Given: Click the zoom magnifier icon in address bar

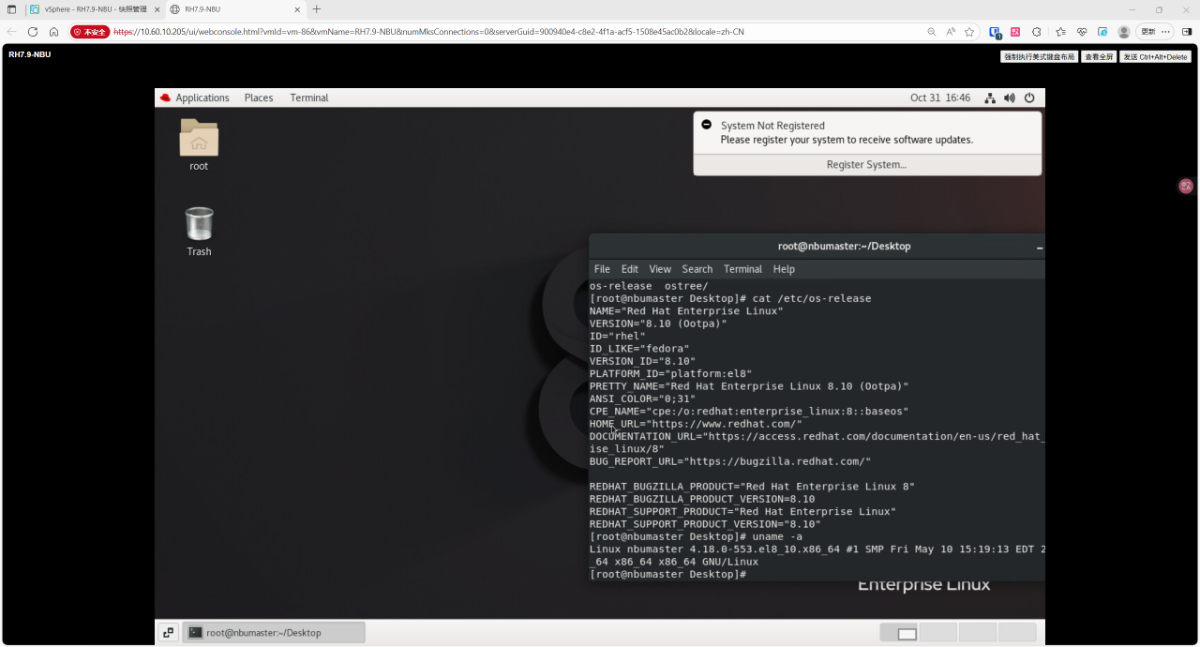Looking at the screenshot, I should coord(932,32).
